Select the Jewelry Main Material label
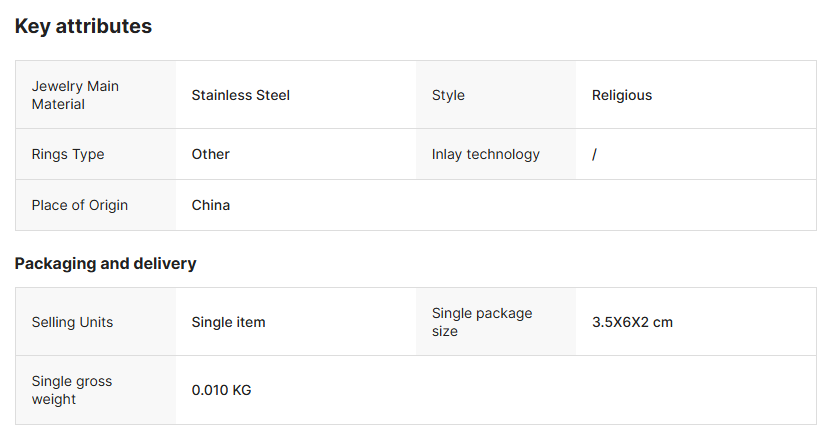Viewport: 819px width, 432px height. pyautogui.click(x=75, y=95)
